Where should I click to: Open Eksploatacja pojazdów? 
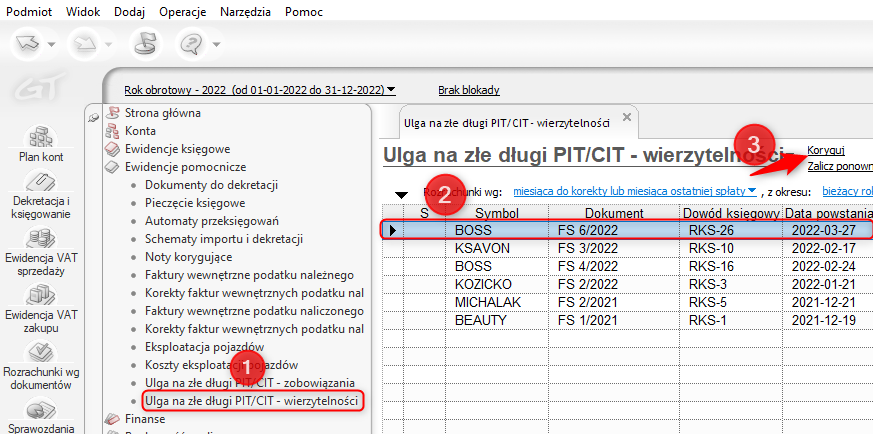coord(204,347)
